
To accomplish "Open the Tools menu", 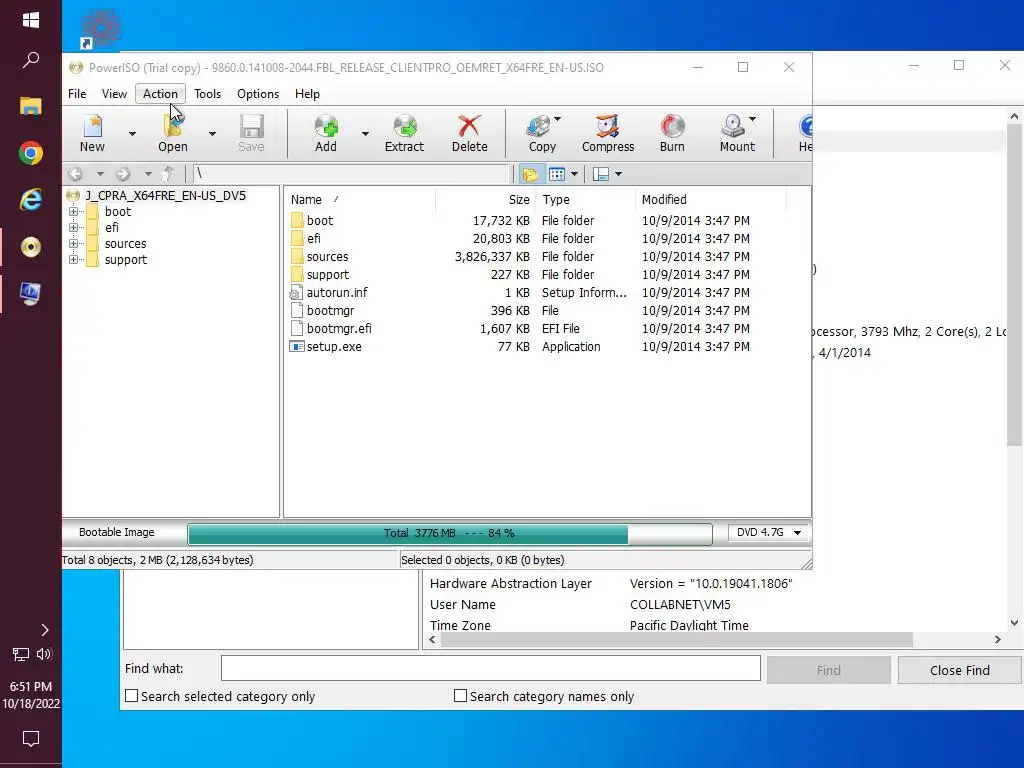I will pos(208,94).
